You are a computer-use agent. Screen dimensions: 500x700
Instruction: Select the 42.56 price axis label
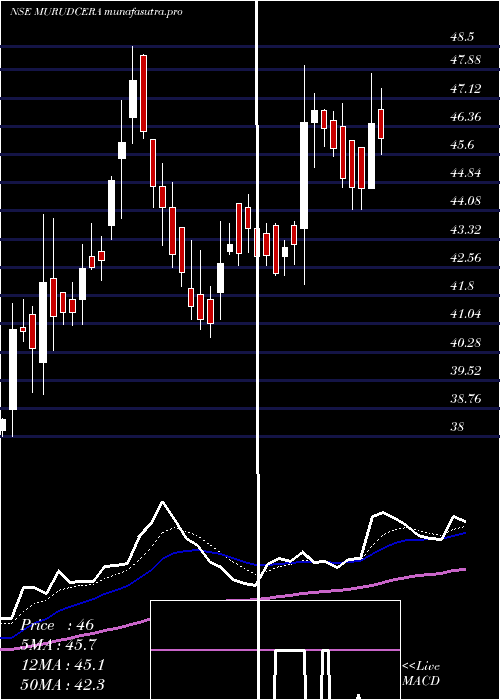pyautogui.click(x=466, y=258)
